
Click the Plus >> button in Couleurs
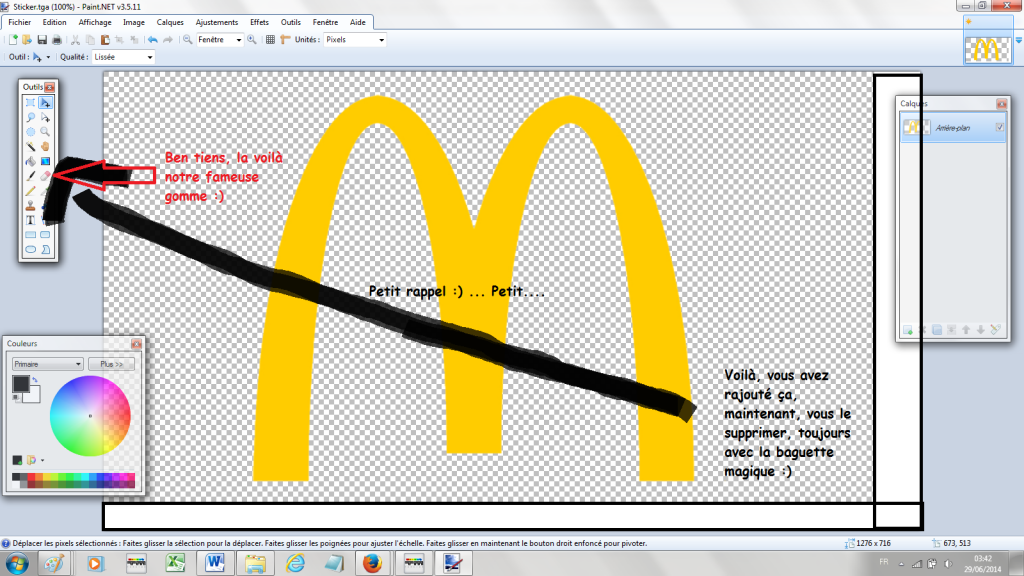(x=112, y=364)
